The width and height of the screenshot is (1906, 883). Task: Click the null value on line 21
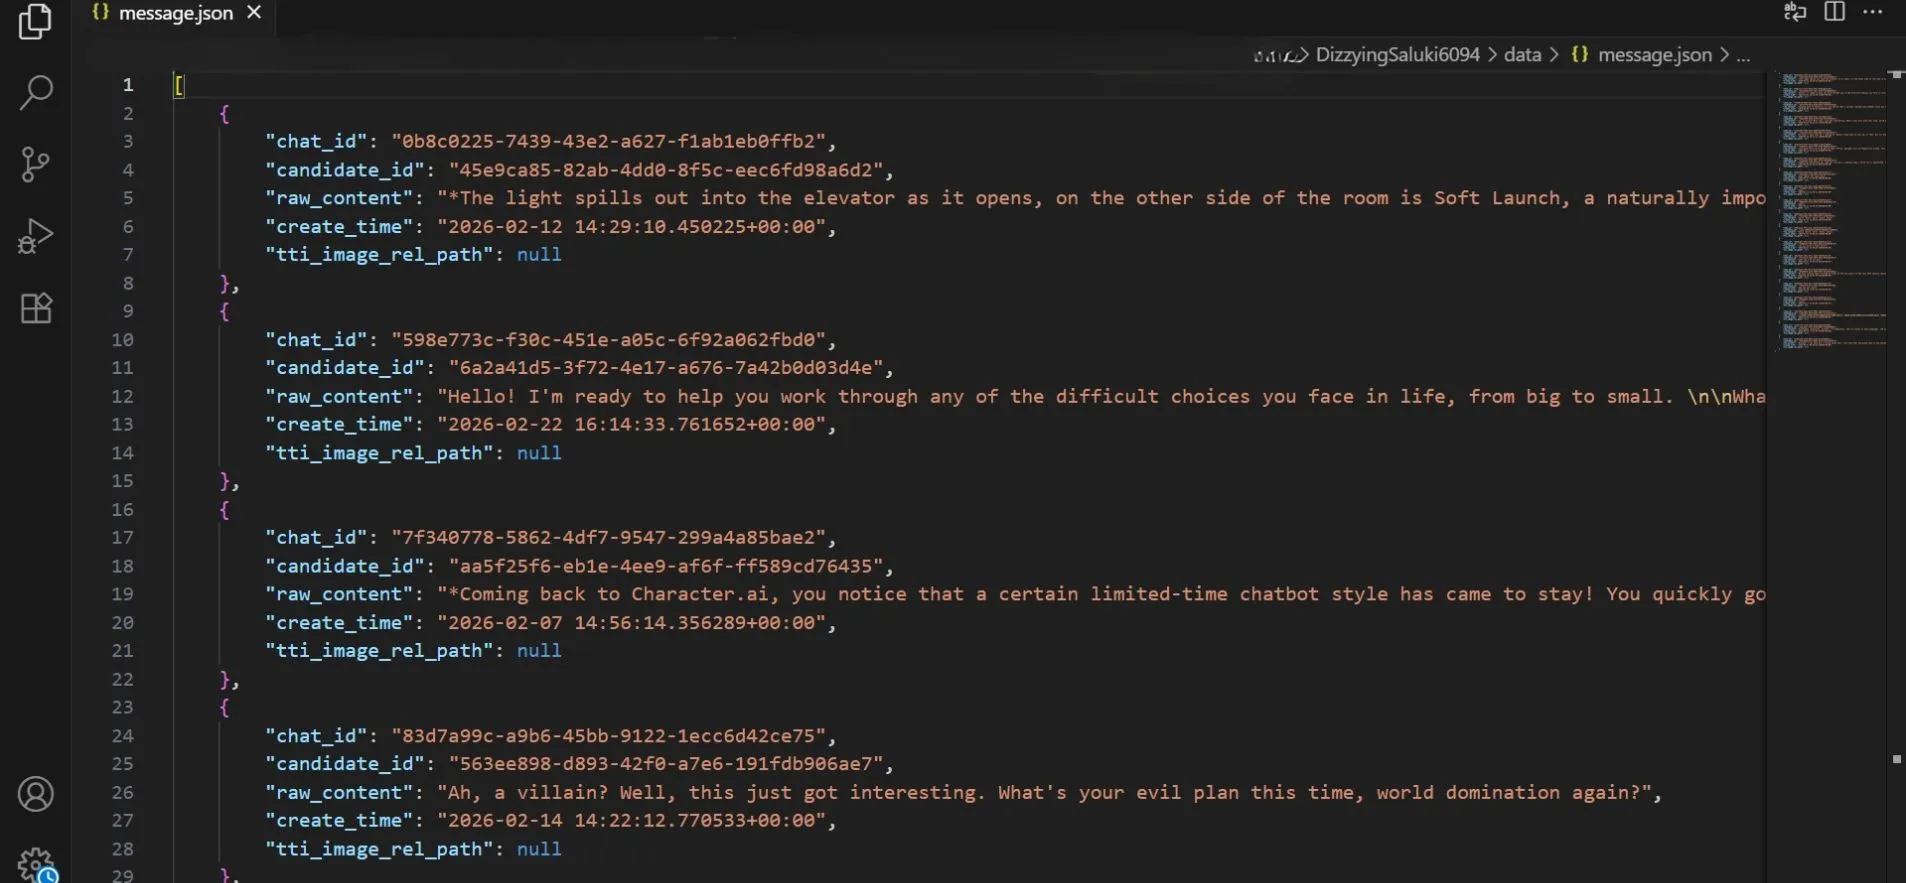tap(539, 651)
